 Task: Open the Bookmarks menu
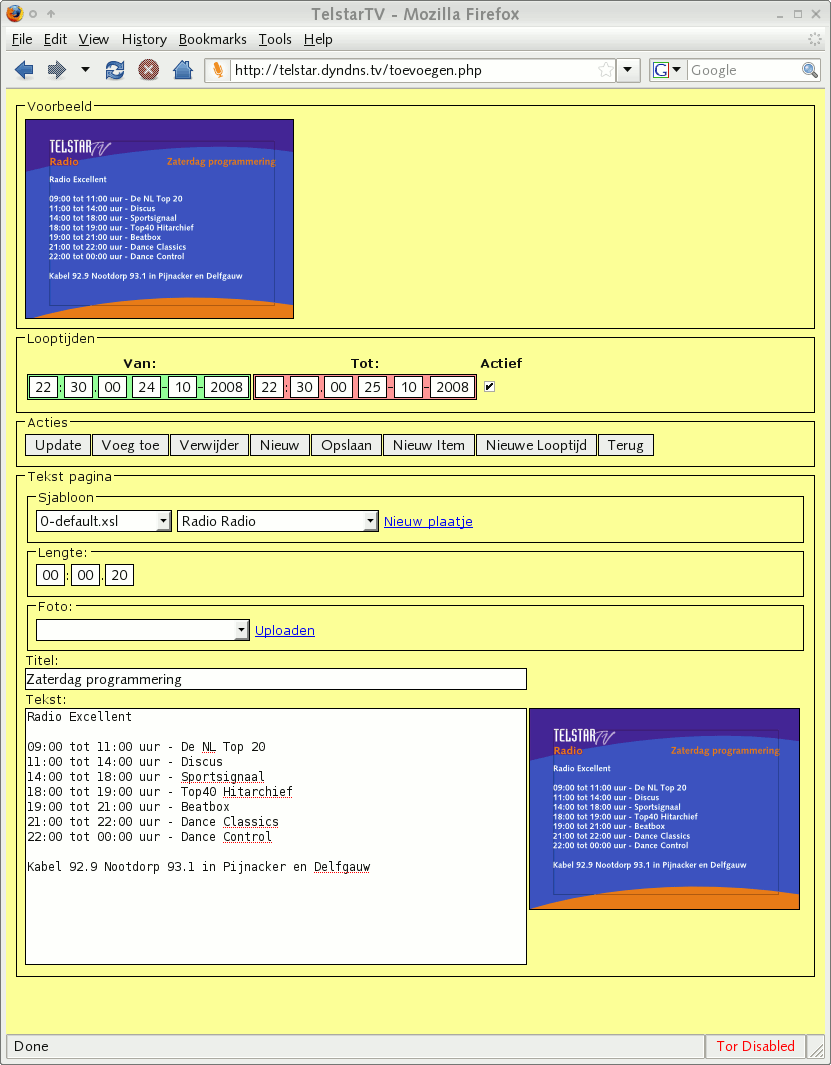212,39
